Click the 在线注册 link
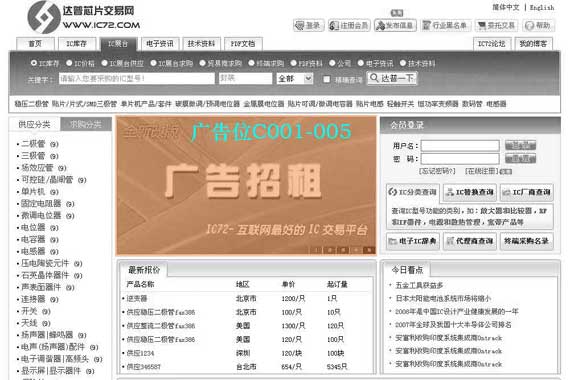Viewport: 570px width, 380px height. pos(481,171)
